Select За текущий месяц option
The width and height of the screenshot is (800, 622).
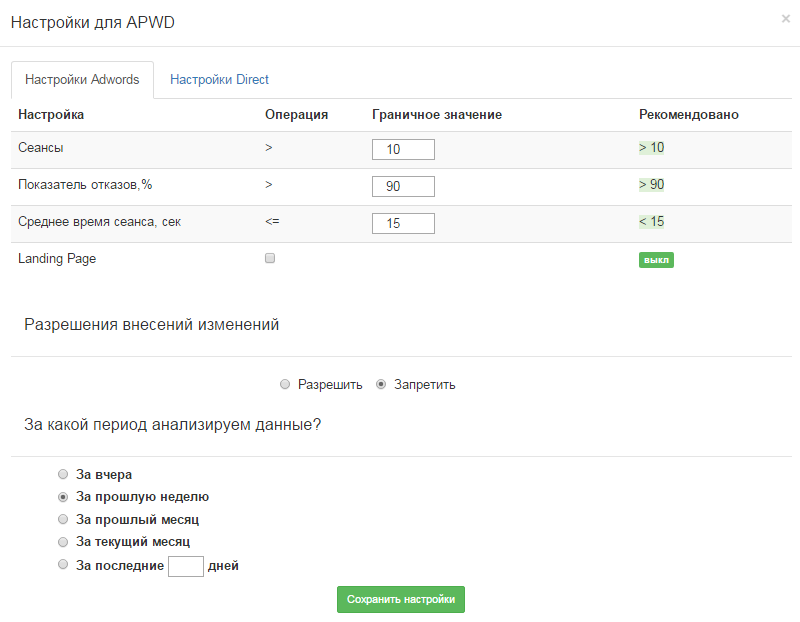pos(64,541)
